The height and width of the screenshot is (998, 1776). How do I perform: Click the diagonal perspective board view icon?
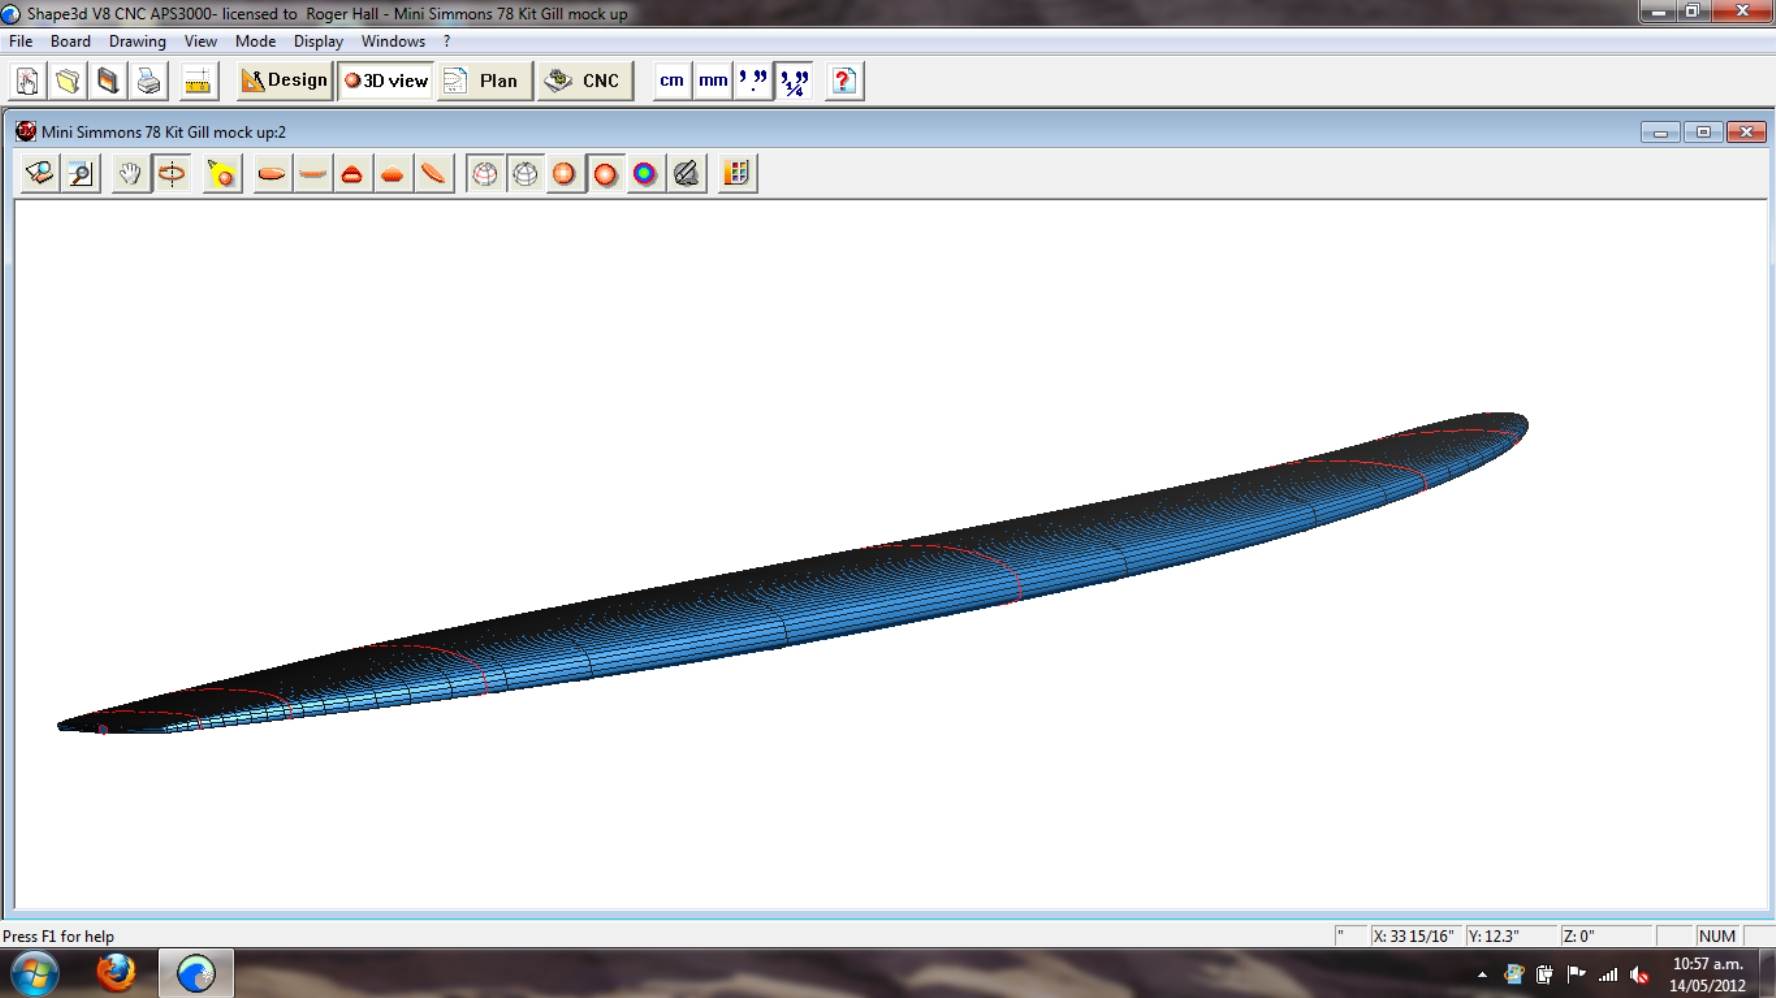433,174
